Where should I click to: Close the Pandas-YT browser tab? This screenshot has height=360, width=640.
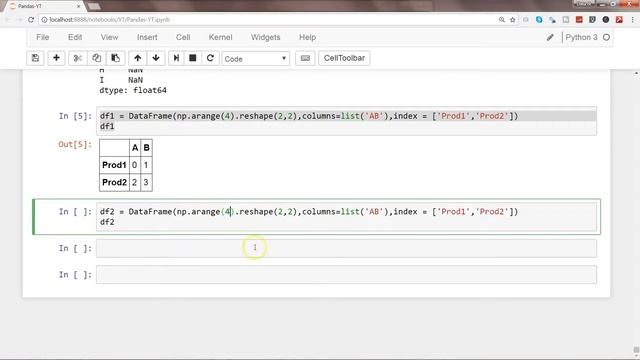(78, 6)
